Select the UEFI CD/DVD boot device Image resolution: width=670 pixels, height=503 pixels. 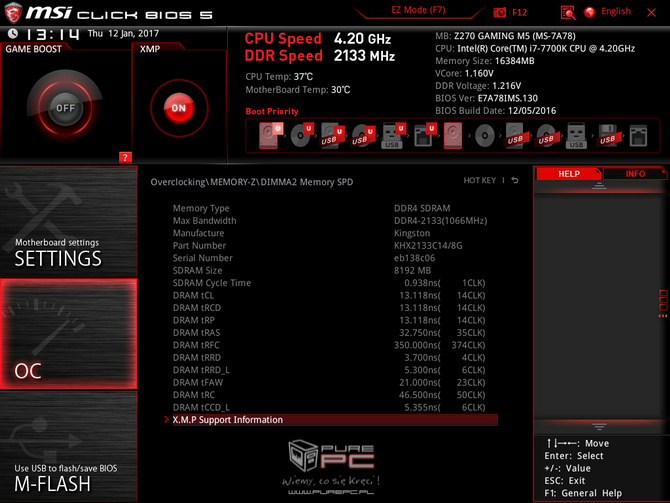[302, 135]
